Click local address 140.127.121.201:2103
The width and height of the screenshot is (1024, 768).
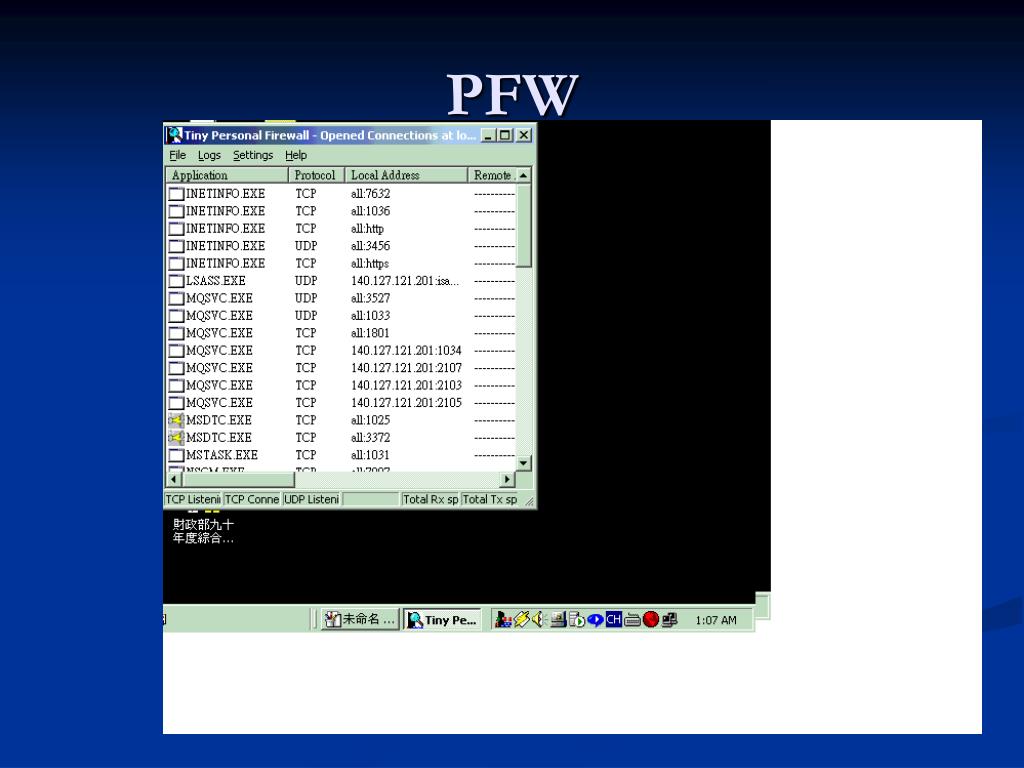406,385
